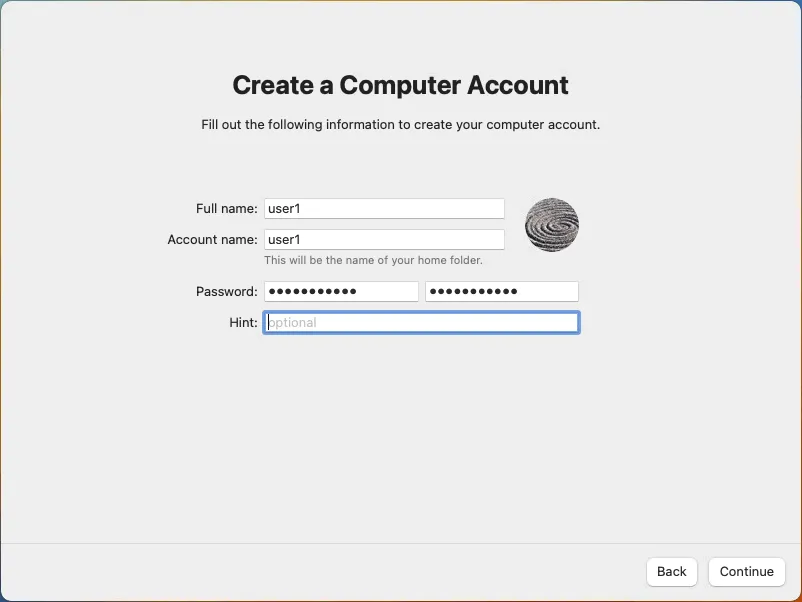
Task: Click the "Full name:" label
Action: pyautogui.click(x=227, y=208)
